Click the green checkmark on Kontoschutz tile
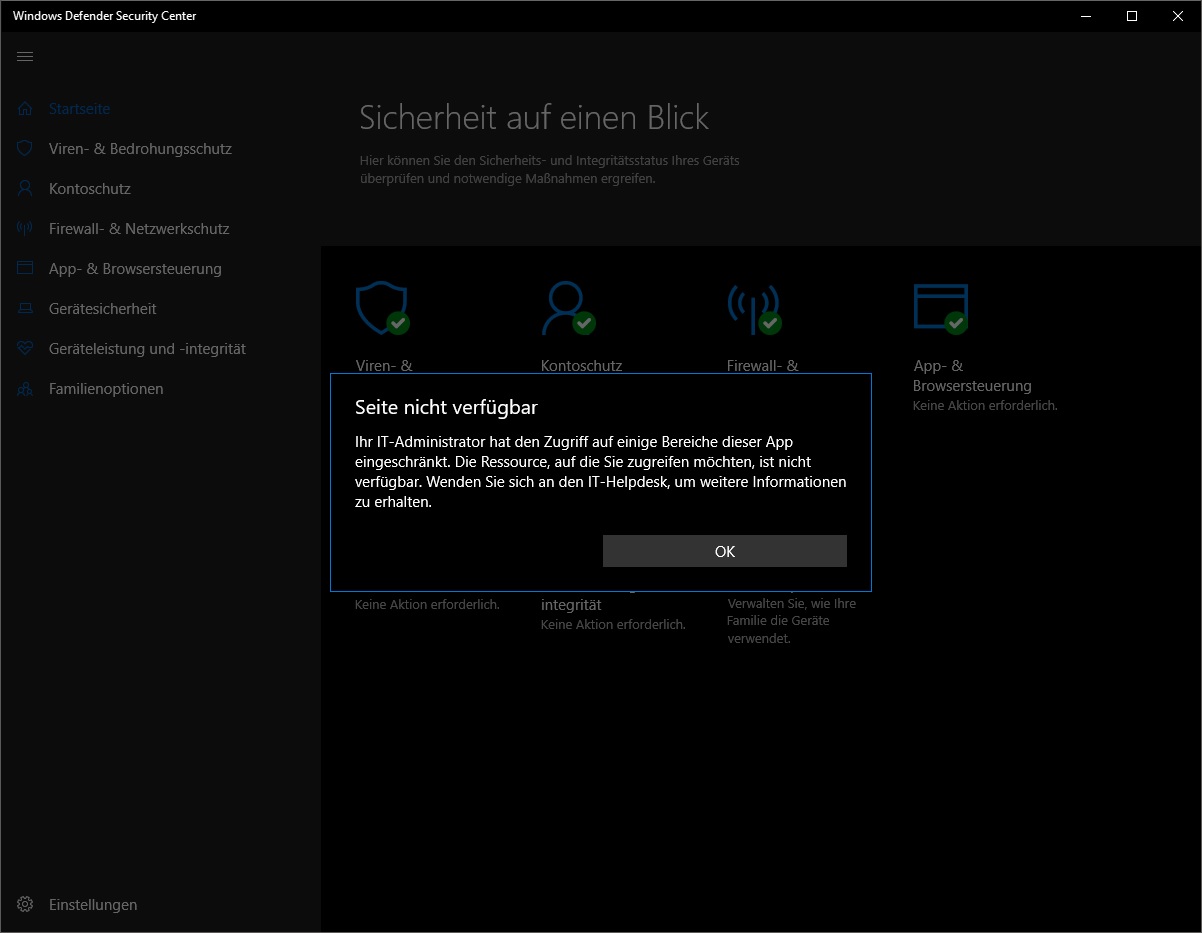This screenshot has width=1202, height=933. (x=584, y=323)
